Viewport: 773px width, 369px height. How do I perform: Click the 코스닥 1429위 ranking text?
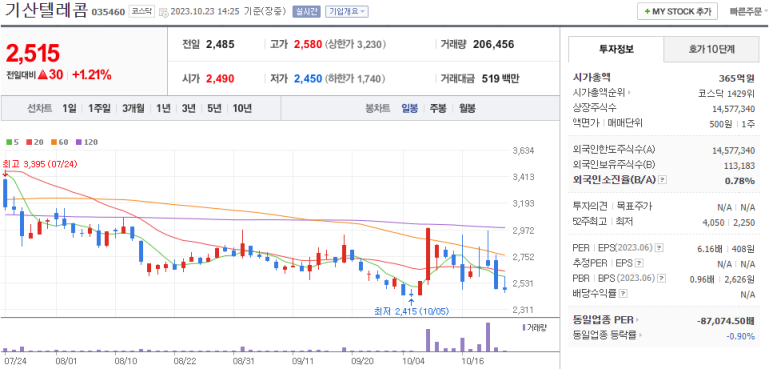point(727,93)
